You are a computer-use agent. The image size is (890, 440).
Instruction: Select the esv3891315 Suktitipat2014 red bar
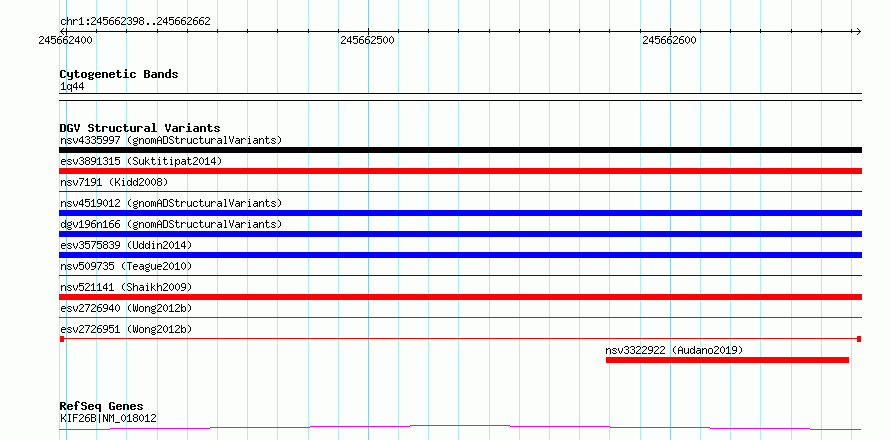click(x=460, y=171)
